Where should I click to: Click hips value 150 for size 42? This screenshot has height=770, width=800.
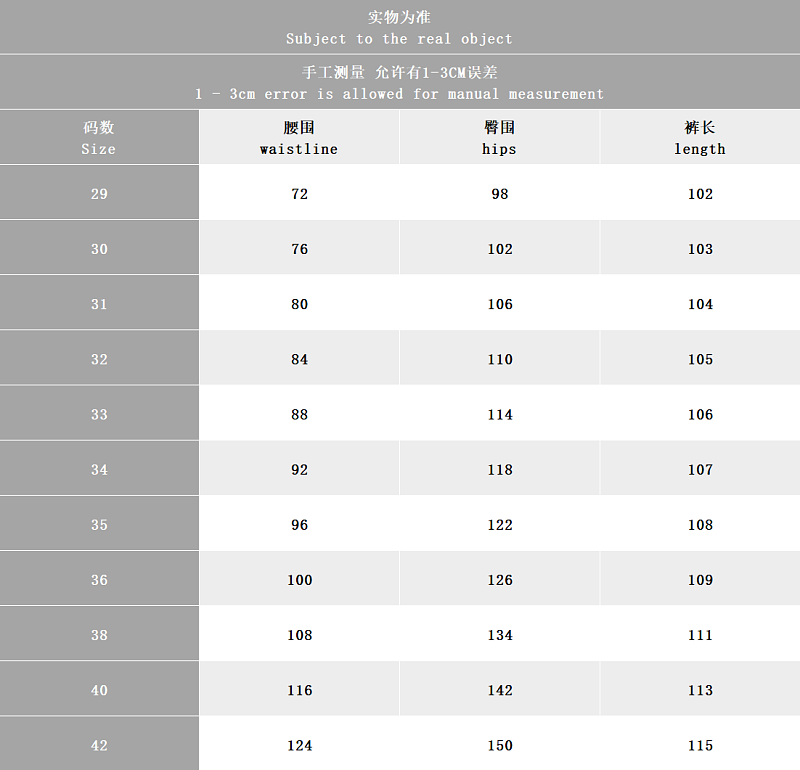pos(499,744)
